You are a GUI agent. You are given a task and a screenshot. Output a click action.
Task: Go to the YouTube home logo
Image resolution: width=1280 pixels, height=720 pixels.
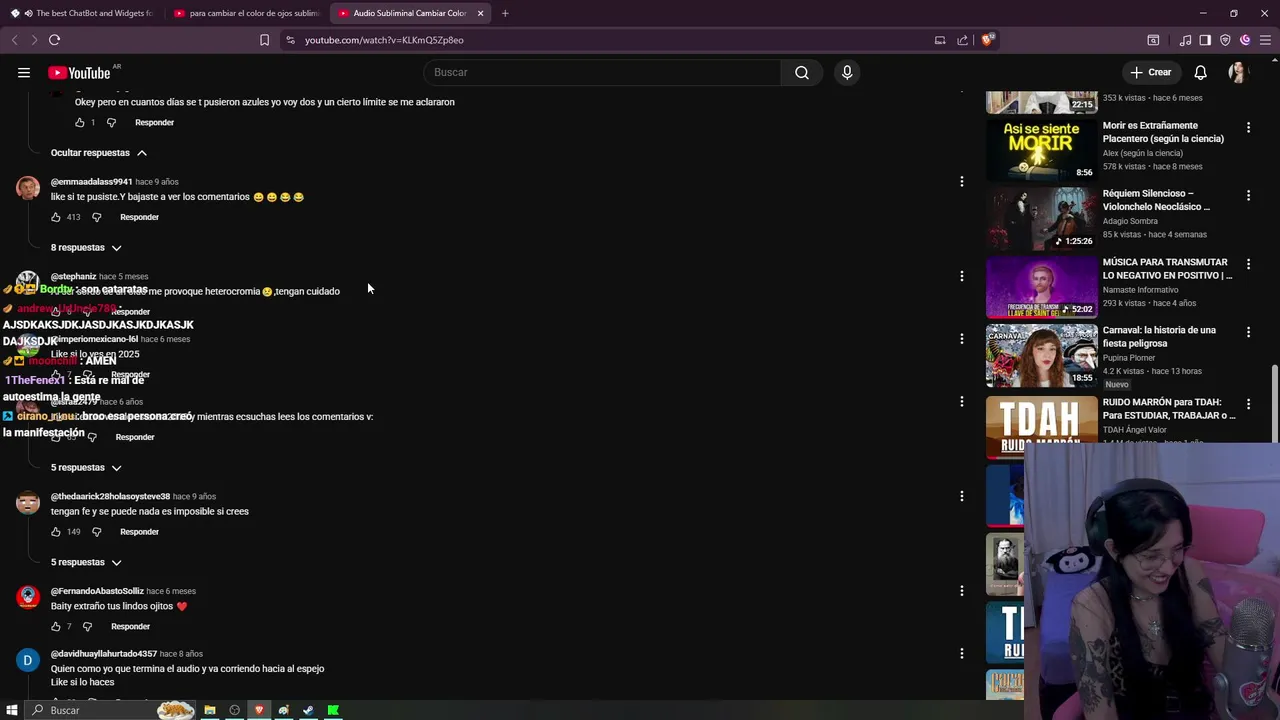pyautogui.click(x=80, y=72)
